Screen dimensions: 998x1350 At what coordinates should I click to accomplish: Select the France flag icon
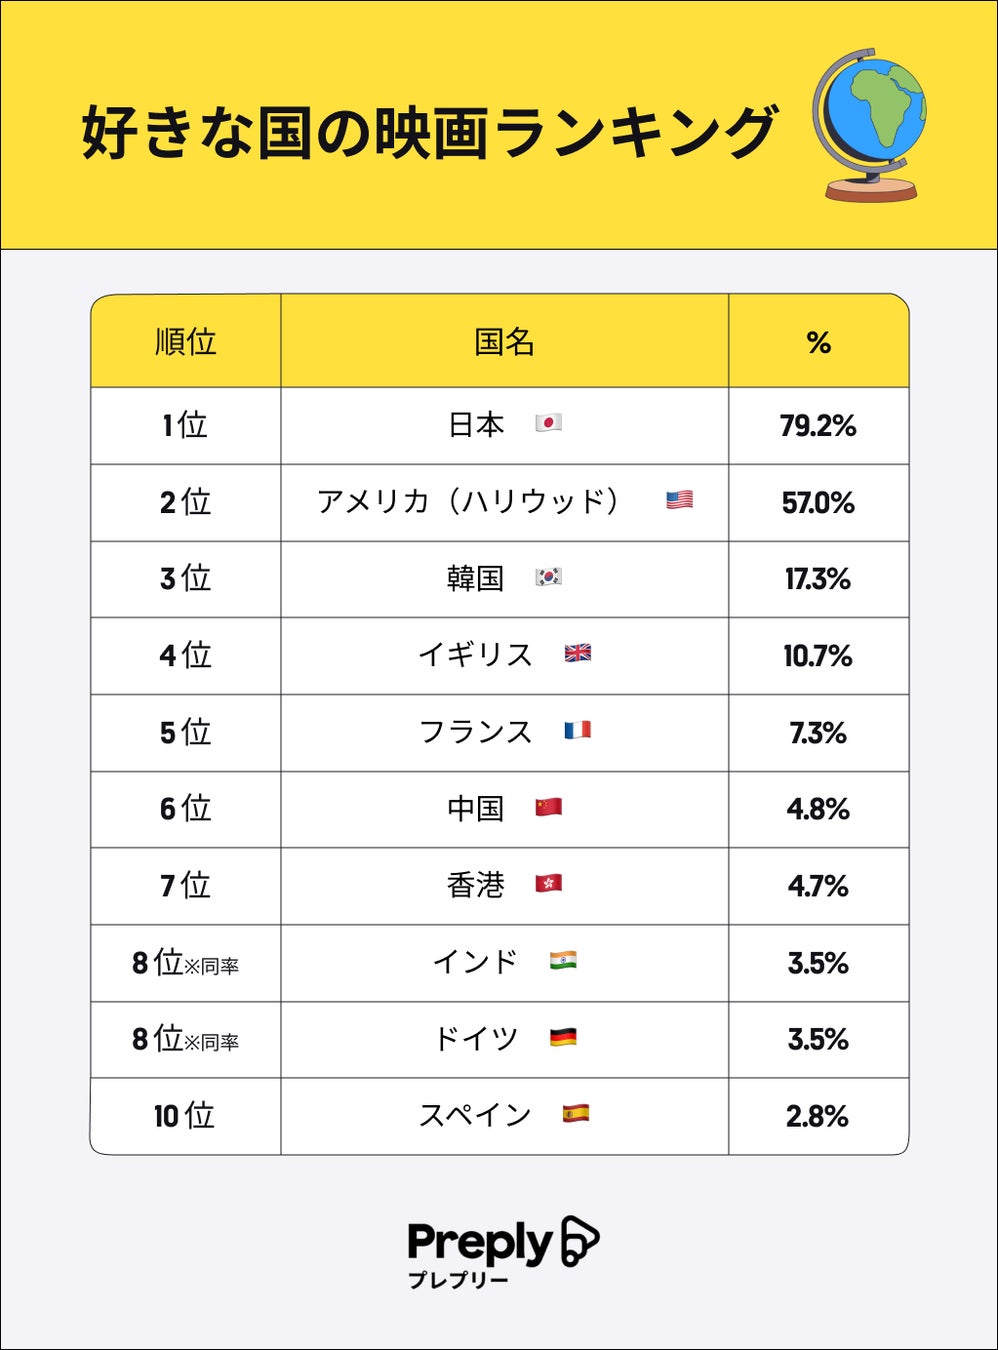coord(577,730)
